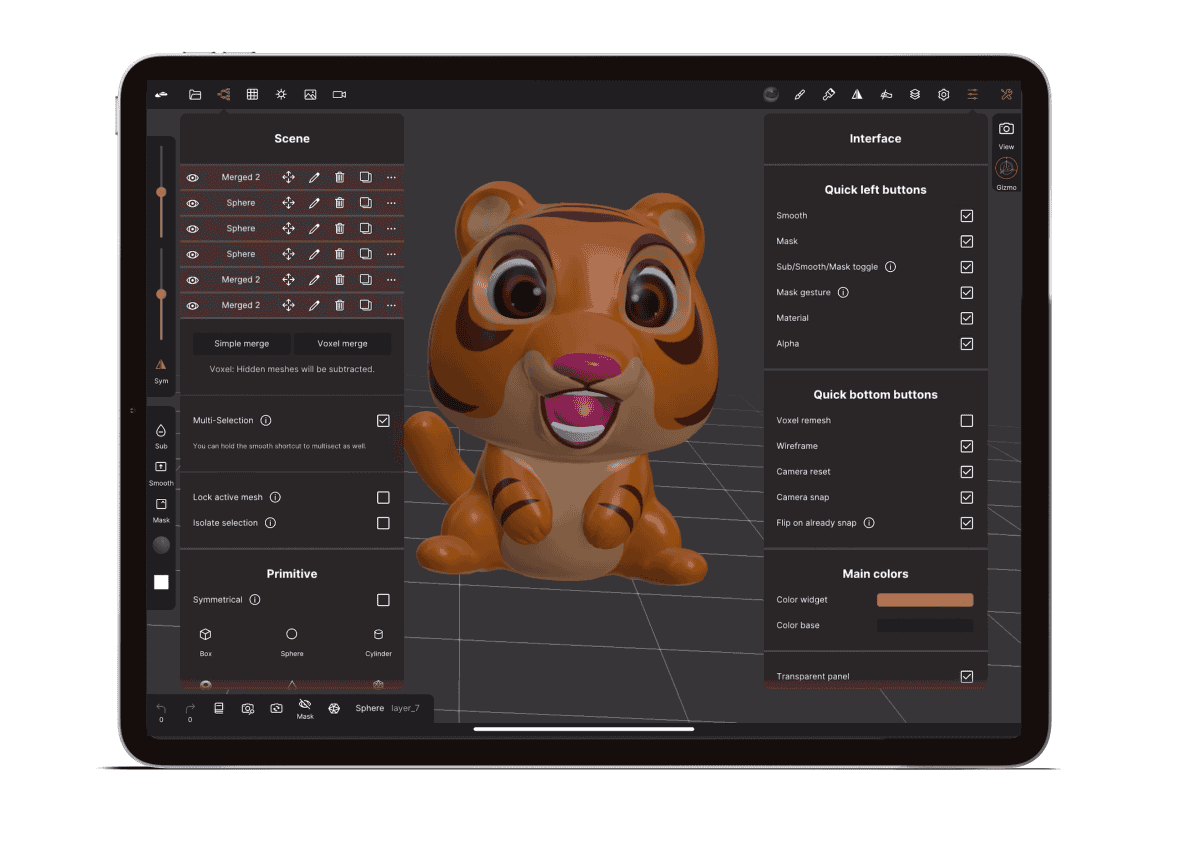Click the upper radius slider handle

click(x=161, y=193)
